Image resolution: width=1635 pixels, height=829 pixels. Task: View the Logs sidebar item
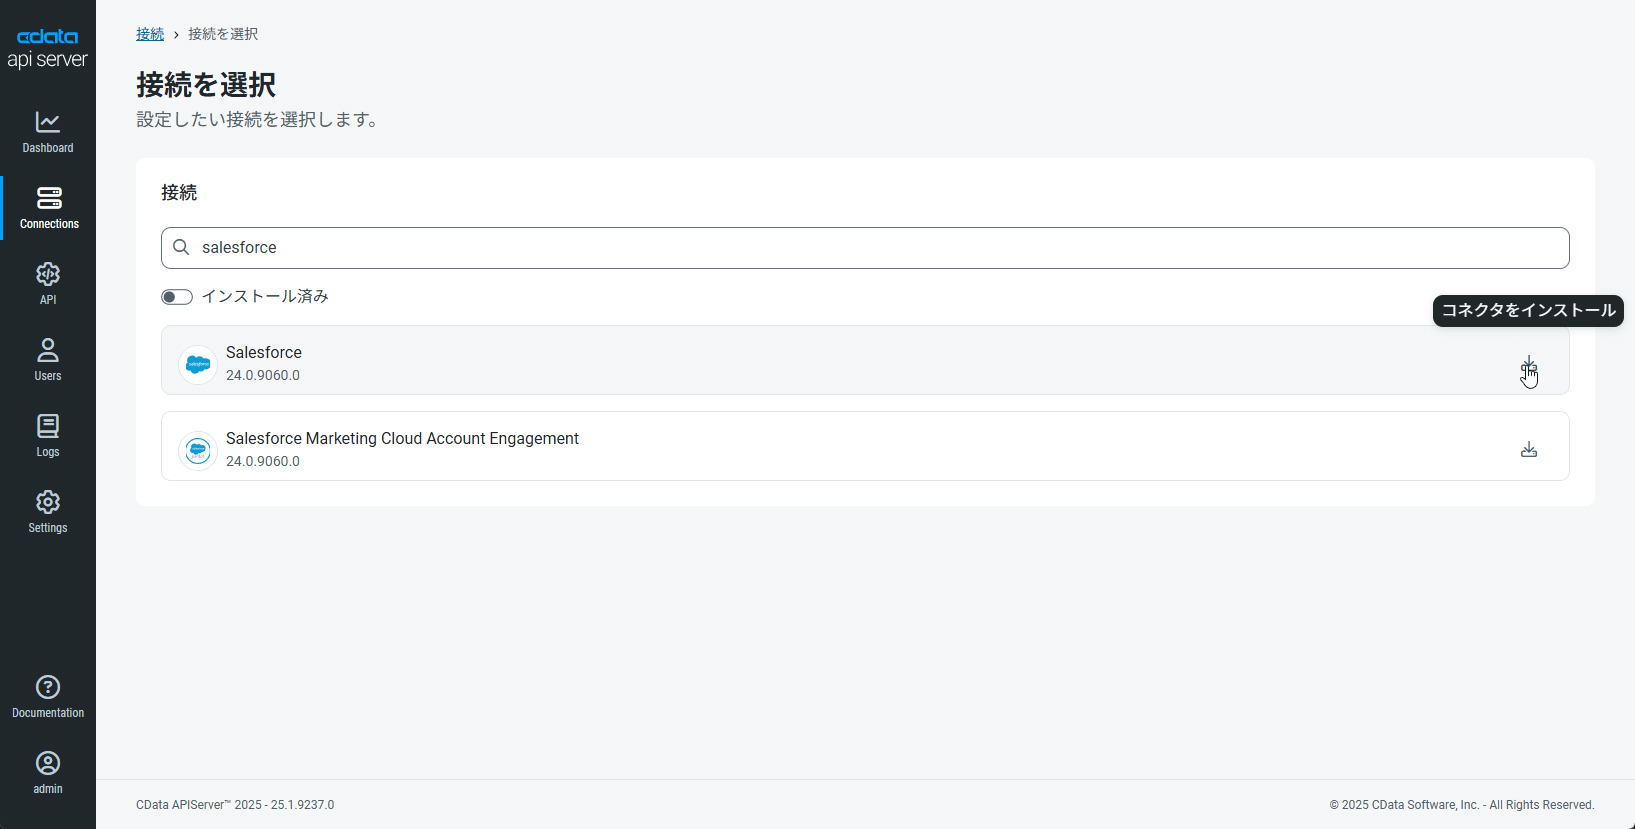coord(48,436)
